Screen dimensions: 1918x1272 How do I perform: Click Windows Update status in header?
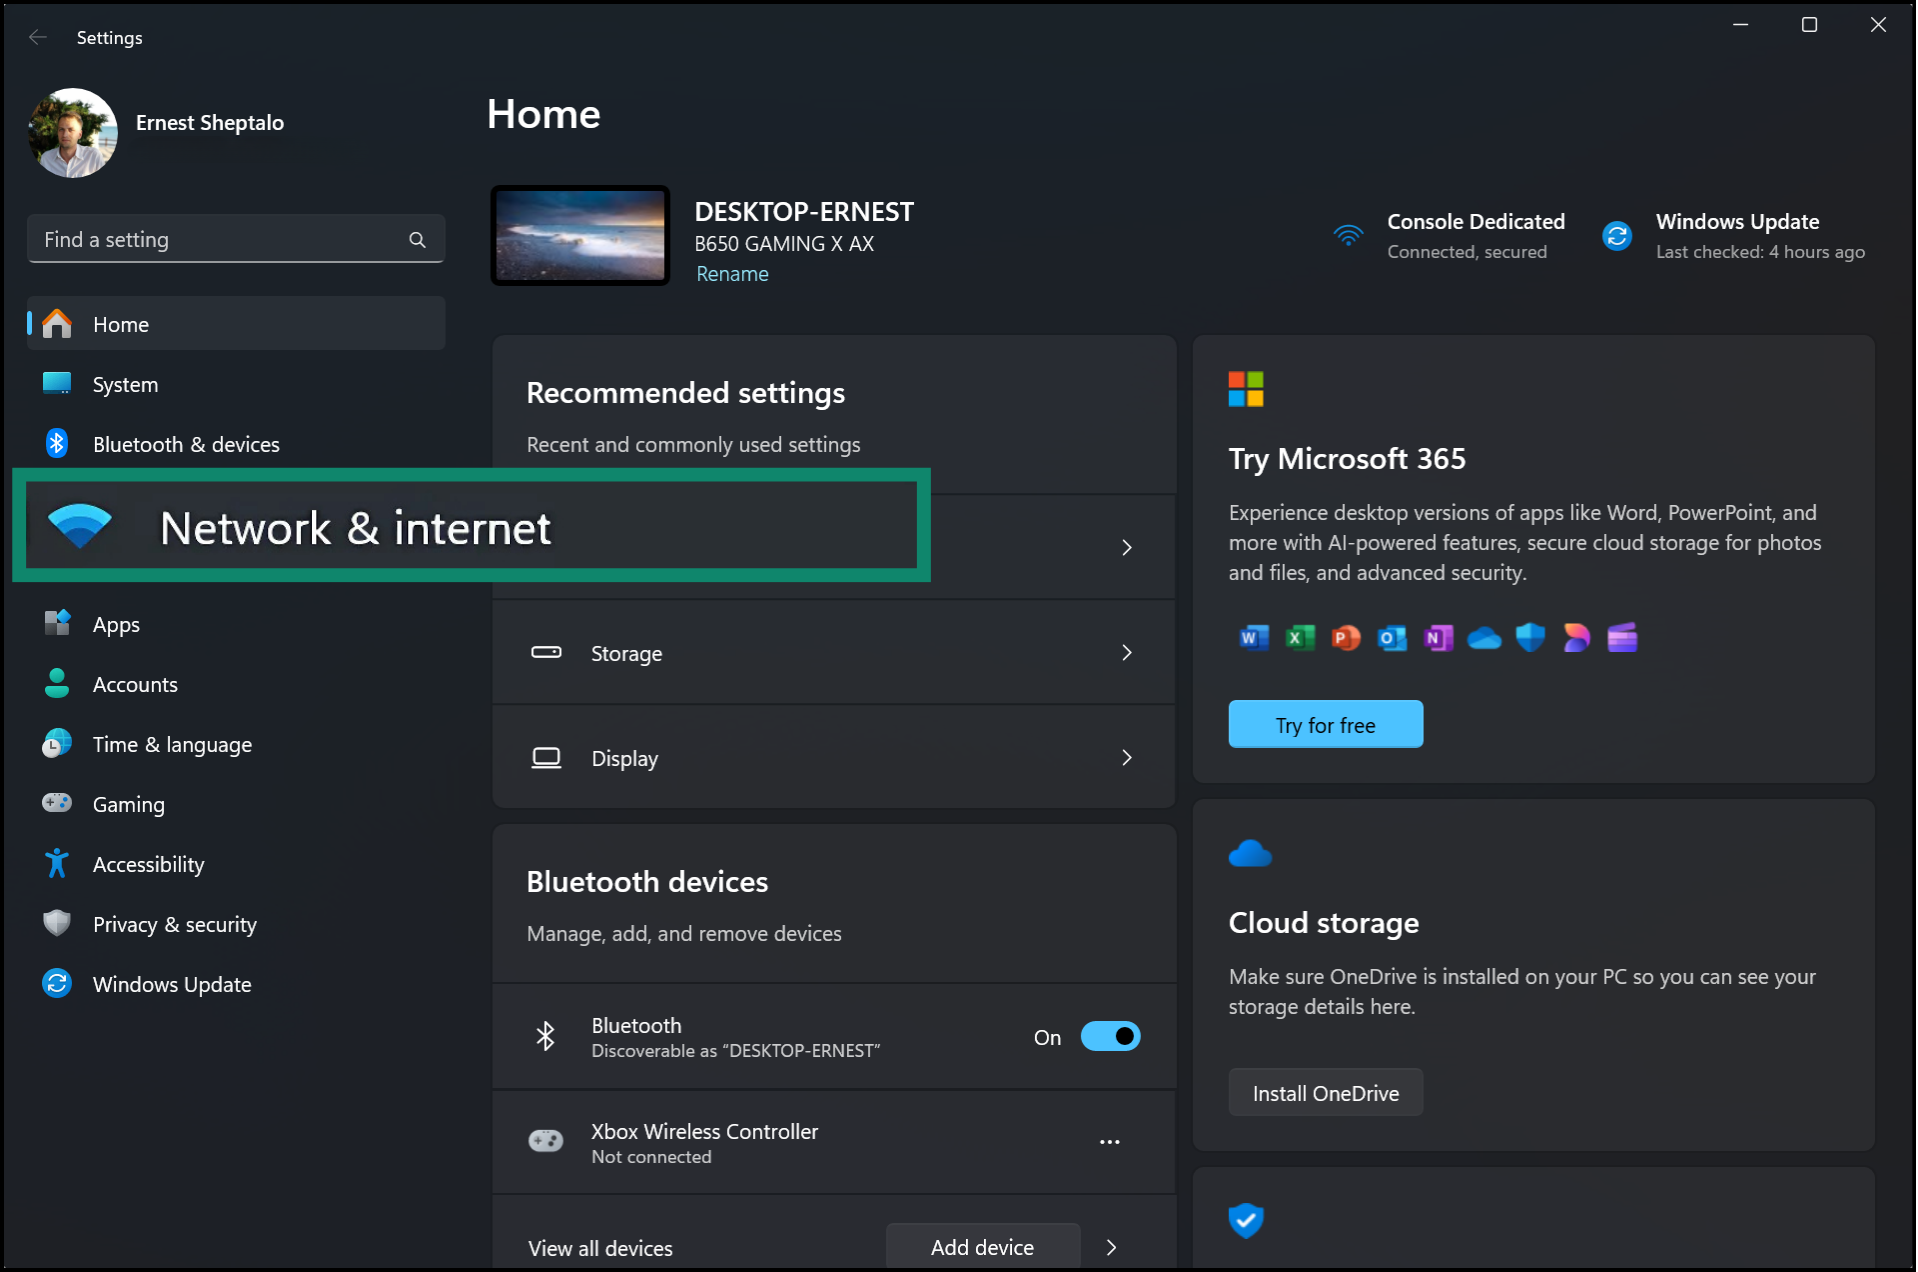pyautogui.click(x=1737, y=236)
